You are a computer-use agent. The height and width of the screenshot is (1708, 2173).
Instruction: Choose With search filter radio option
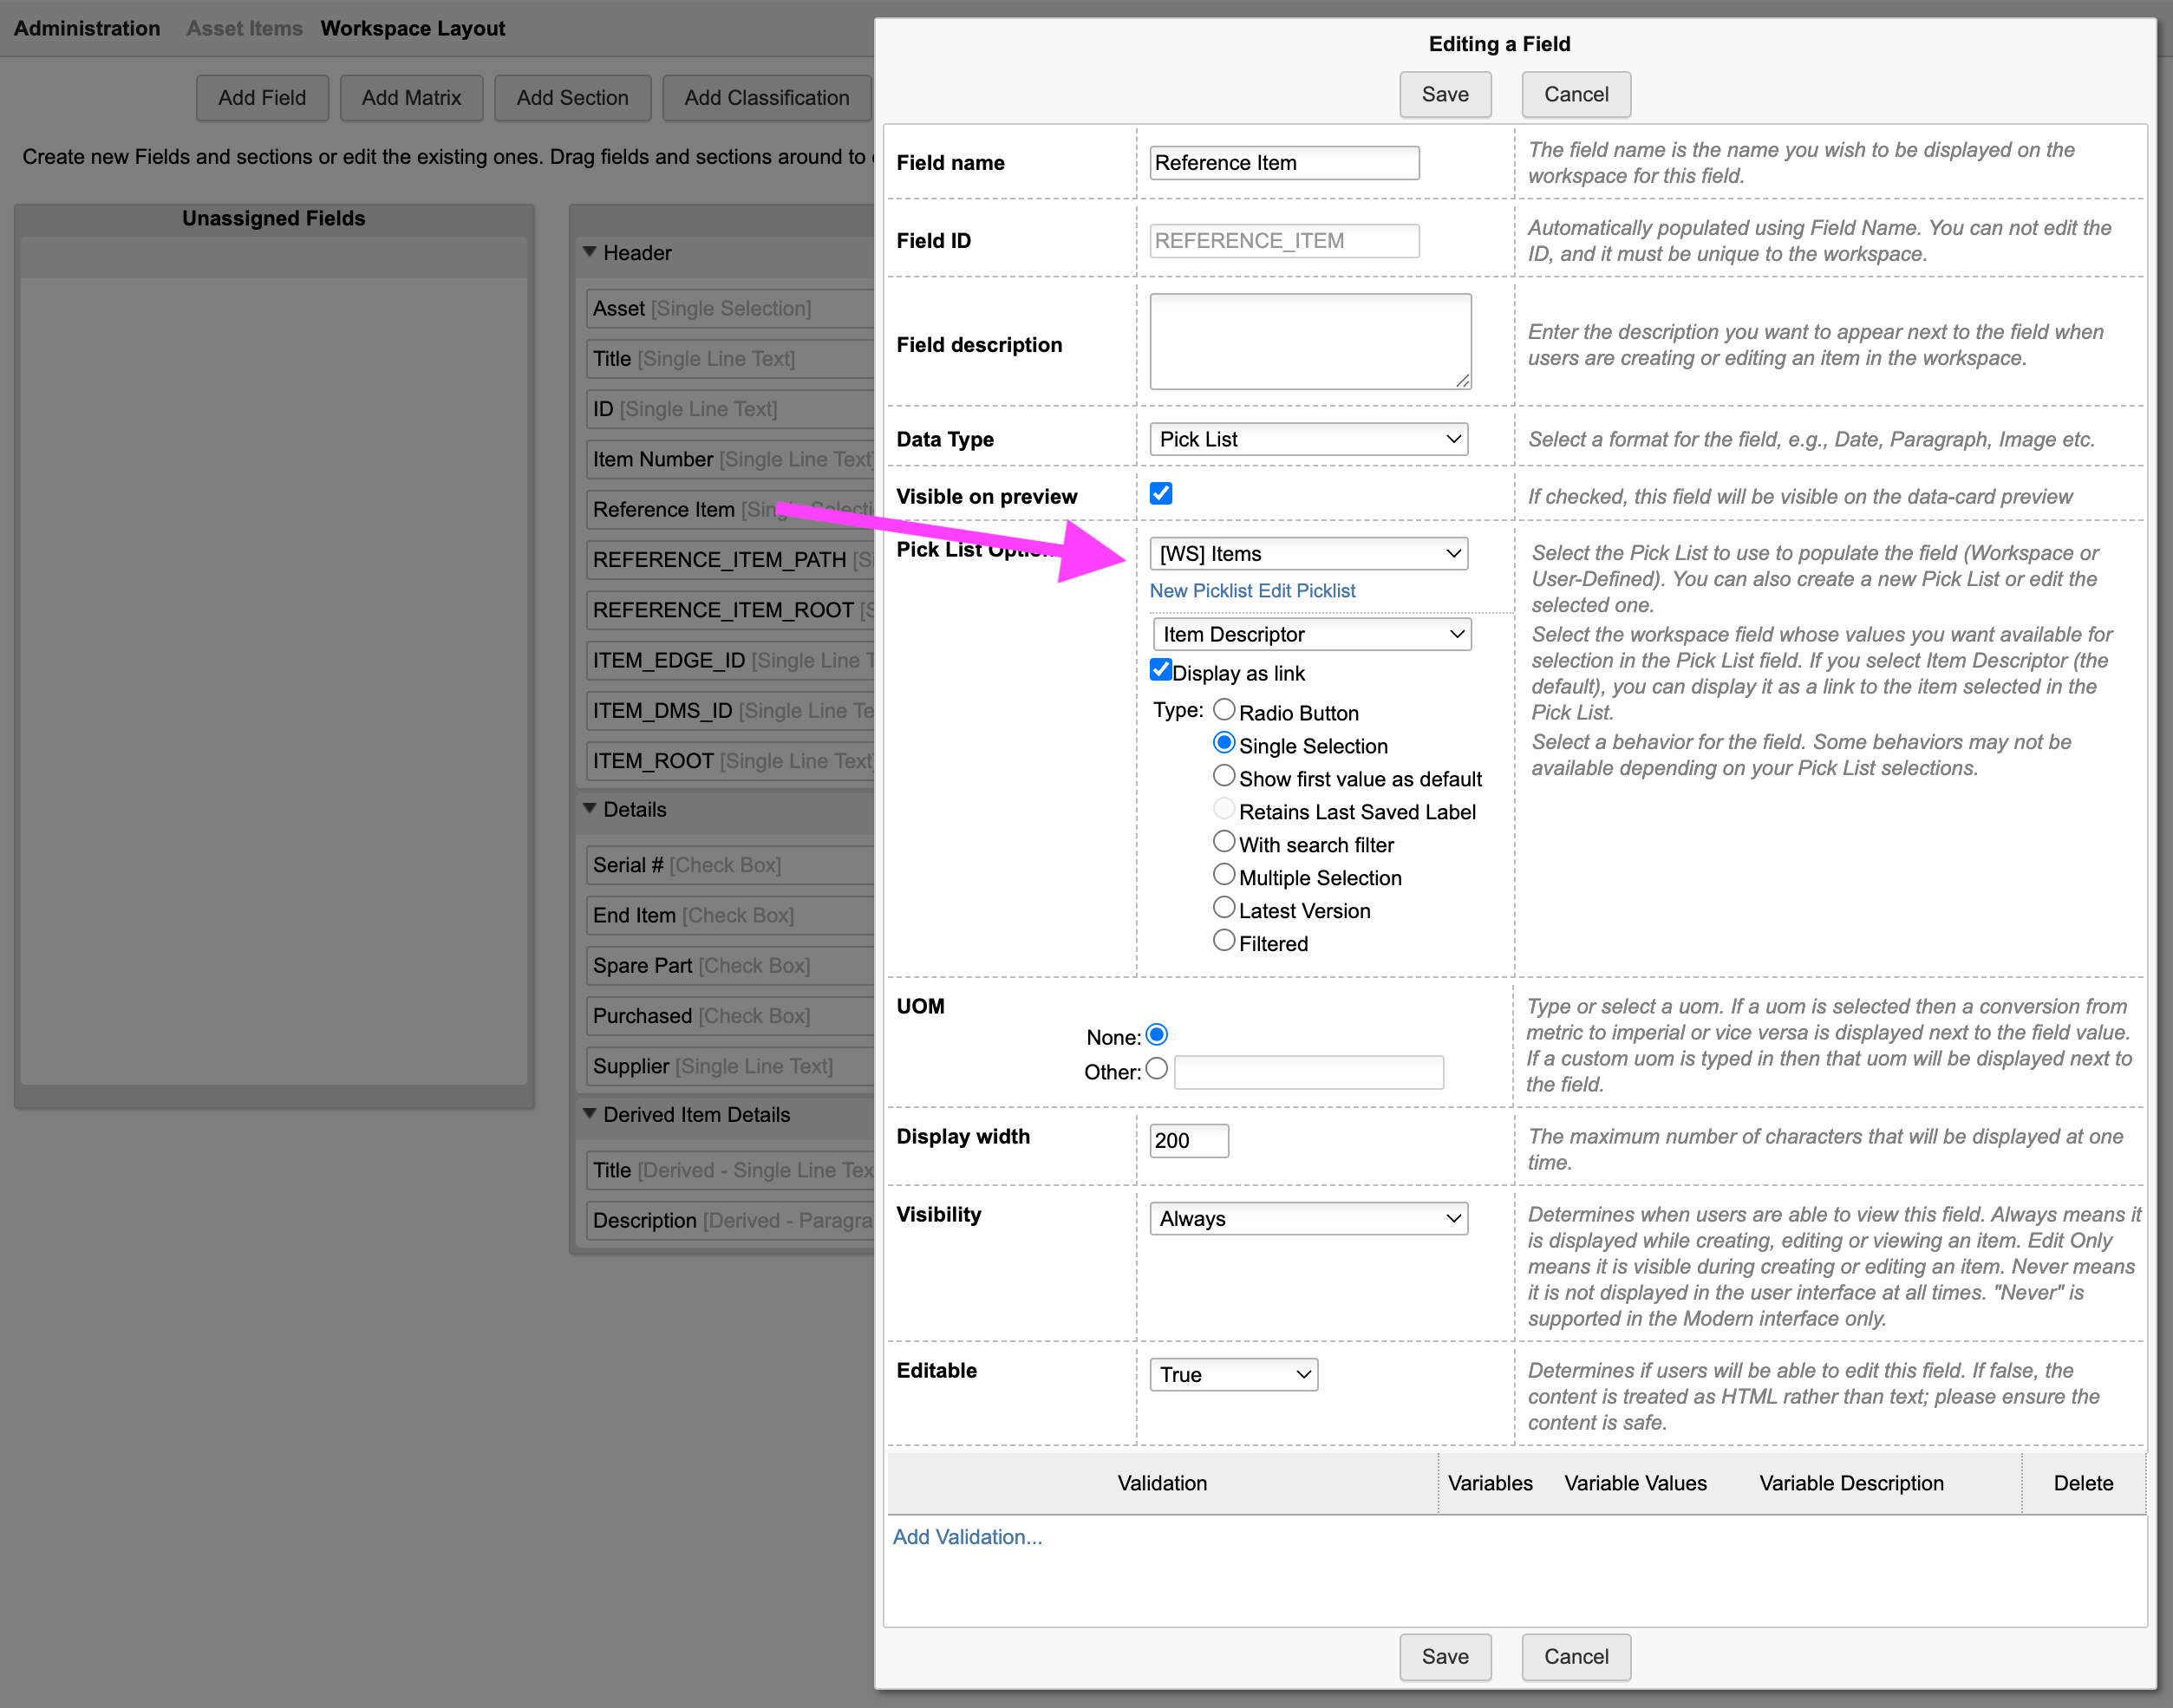[x=1223, y=842]
